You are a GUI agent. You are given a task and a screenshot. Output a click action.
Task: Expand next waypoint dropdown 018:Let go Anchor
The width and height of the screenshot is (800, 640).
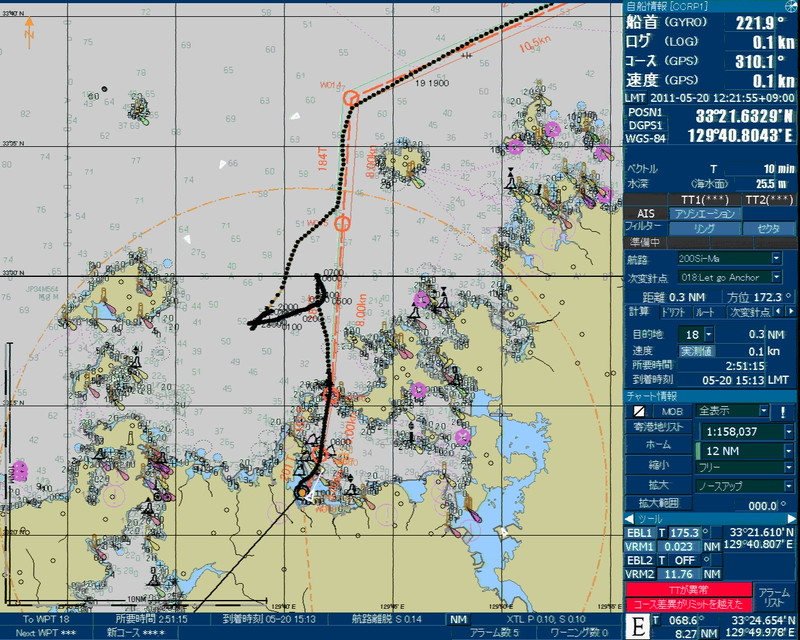pos(777,277)
